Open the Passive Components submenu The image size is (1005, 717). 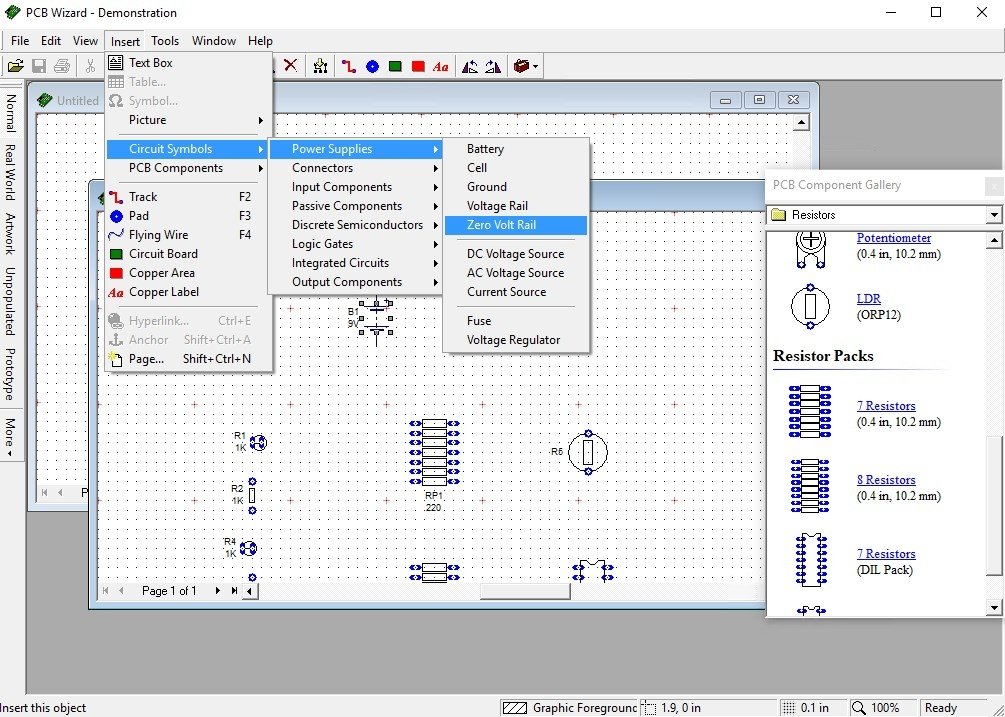pyautogui.click(x=356, y=206)
